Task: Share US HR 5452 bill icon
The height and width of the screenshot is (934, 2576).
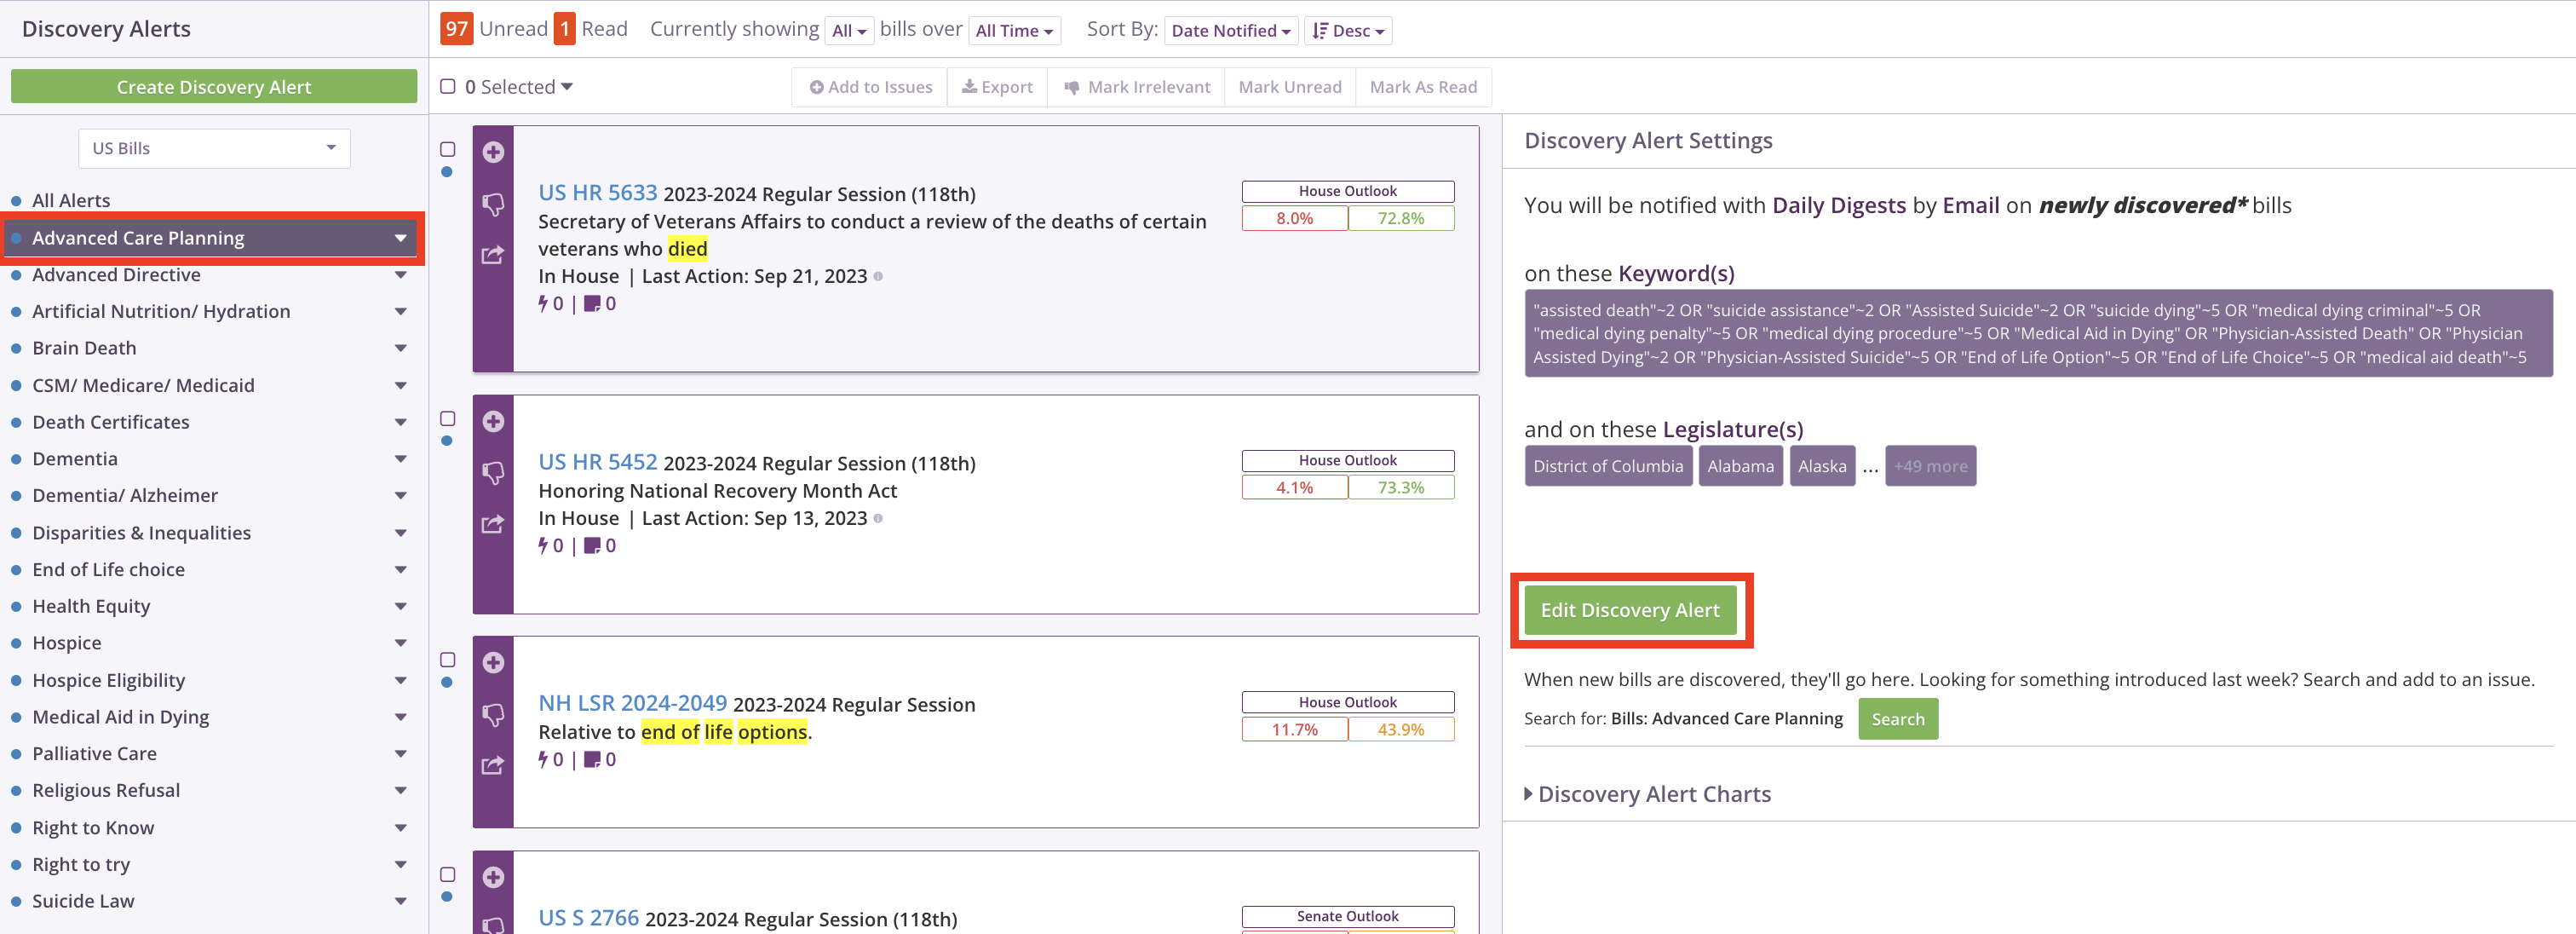Action: click(x=493, y=524)
